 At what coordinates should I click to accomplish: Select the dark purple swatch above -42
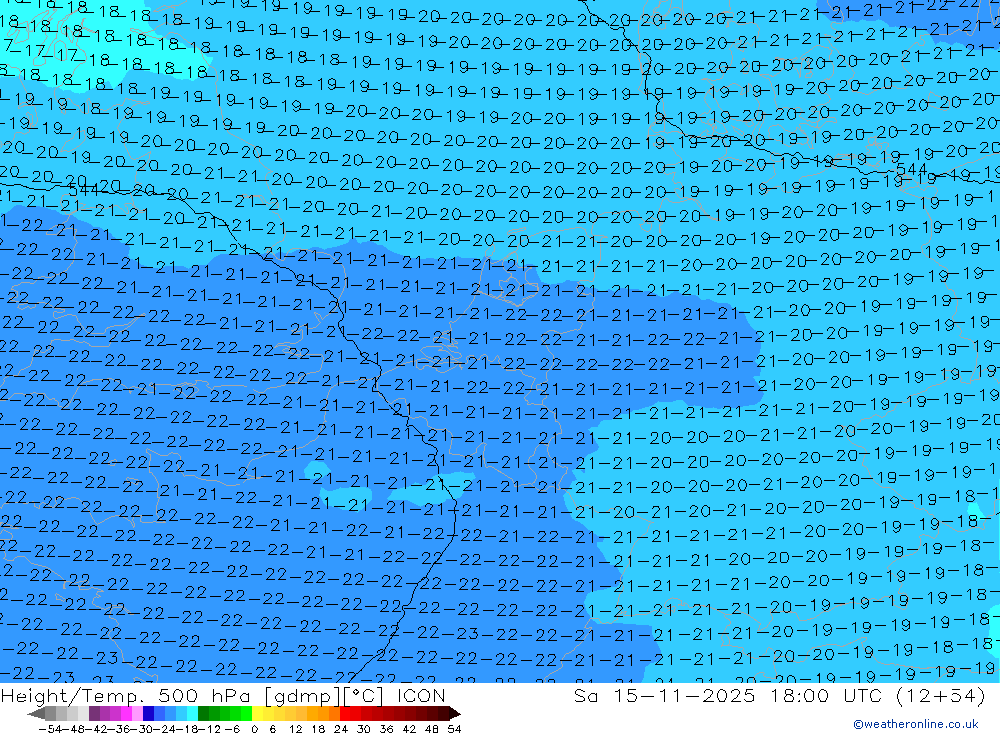(x=94, y=714)
